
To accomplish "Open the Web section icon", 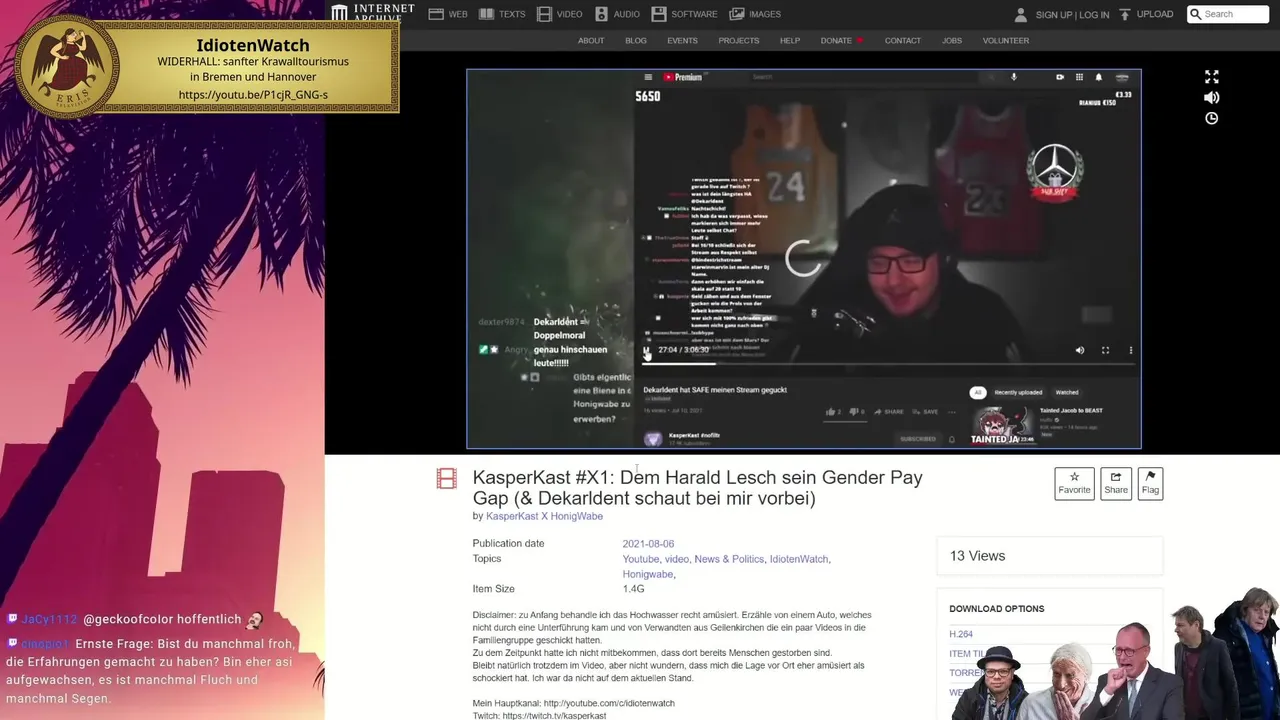I will click(436, 14).
